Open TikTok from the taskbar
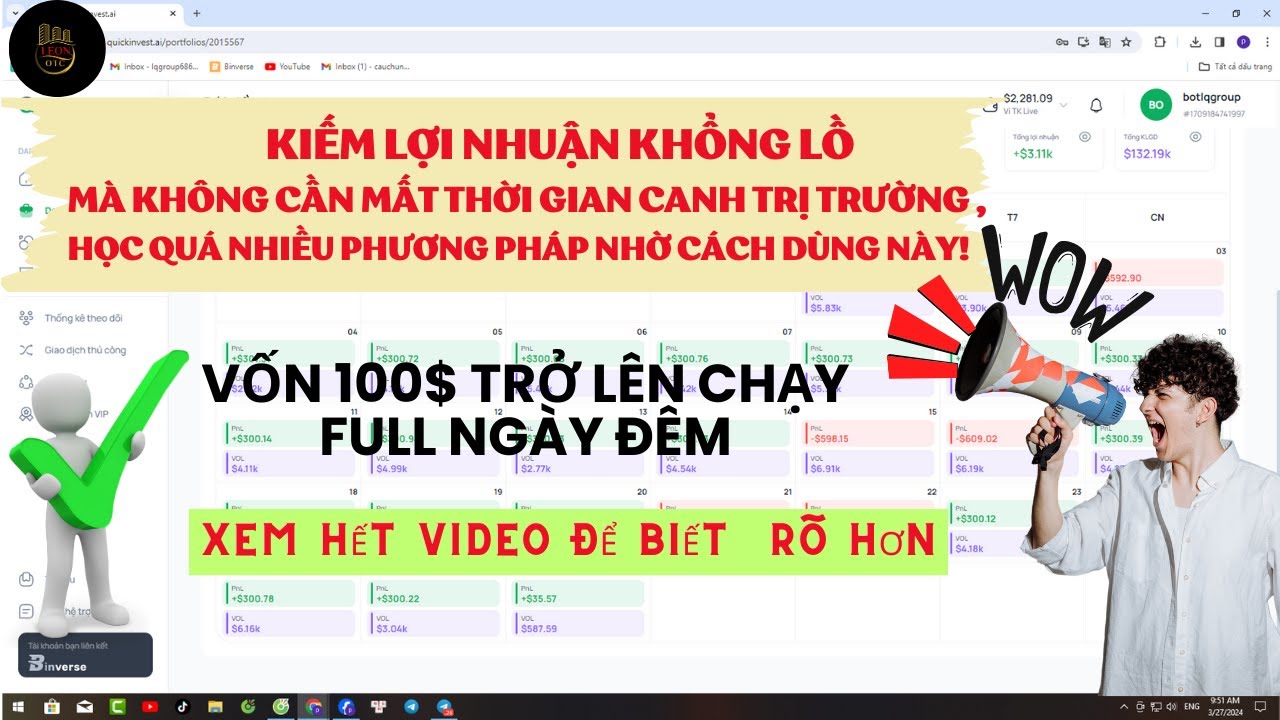Image resolution: width=1280 pixels, height=720 pixels. [x=183, y=707]
